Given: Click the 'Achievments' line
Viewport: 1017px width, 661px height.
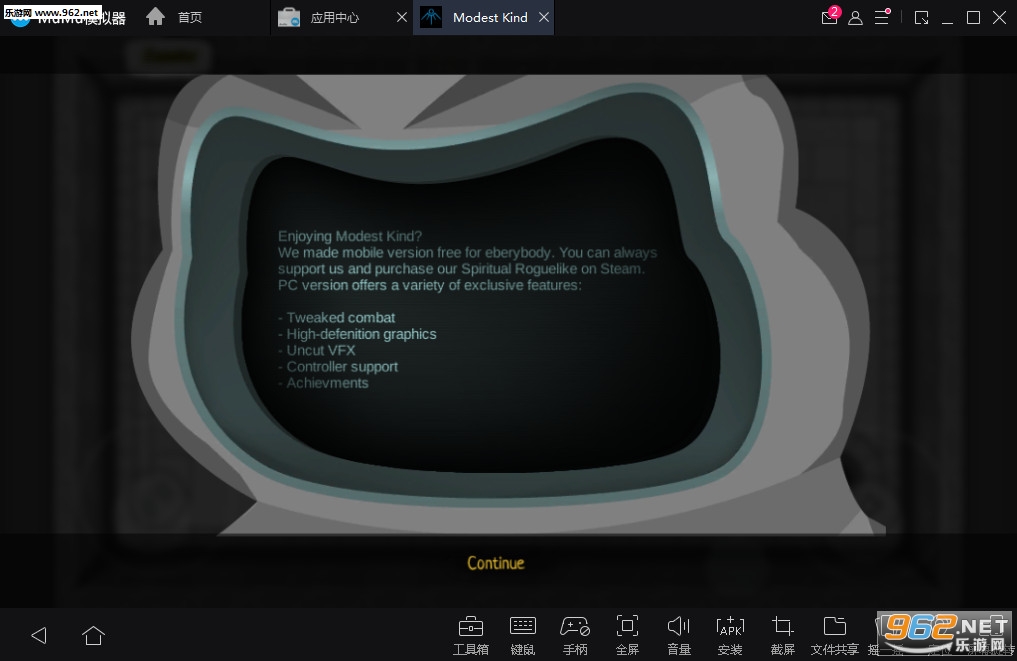Looking at the screenshot, I should (323, 383).
